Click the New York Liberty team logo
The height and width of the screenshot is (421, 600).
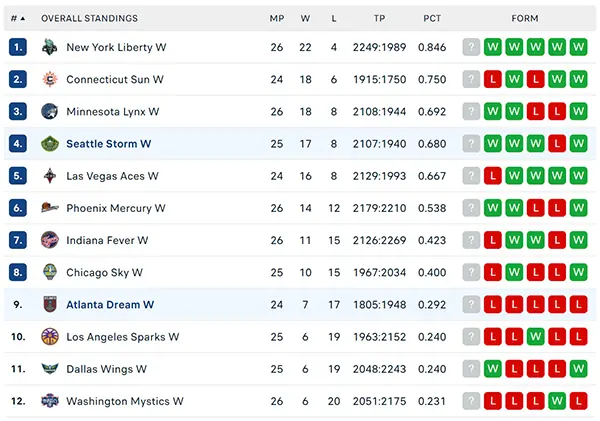coord(50,47)
